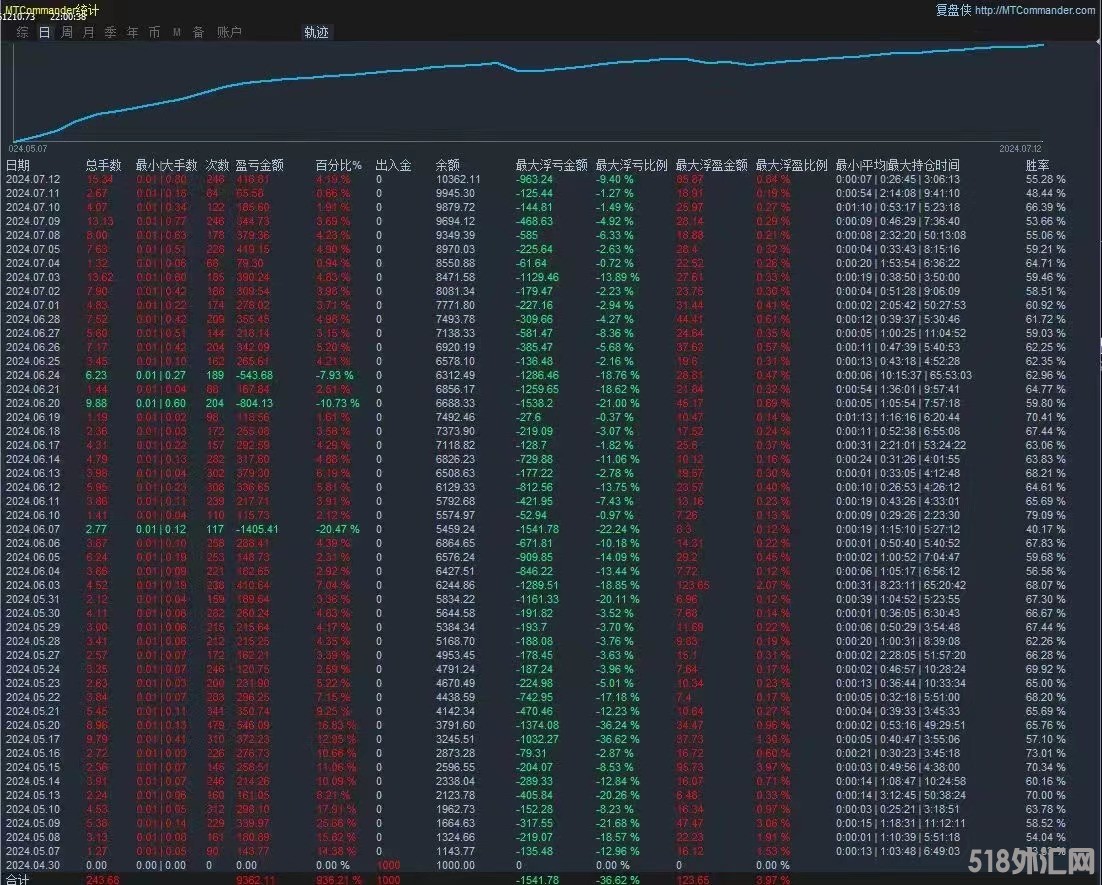Switch to the 币 (currency) tab
1102x885 pixels.
coord(154,32)
